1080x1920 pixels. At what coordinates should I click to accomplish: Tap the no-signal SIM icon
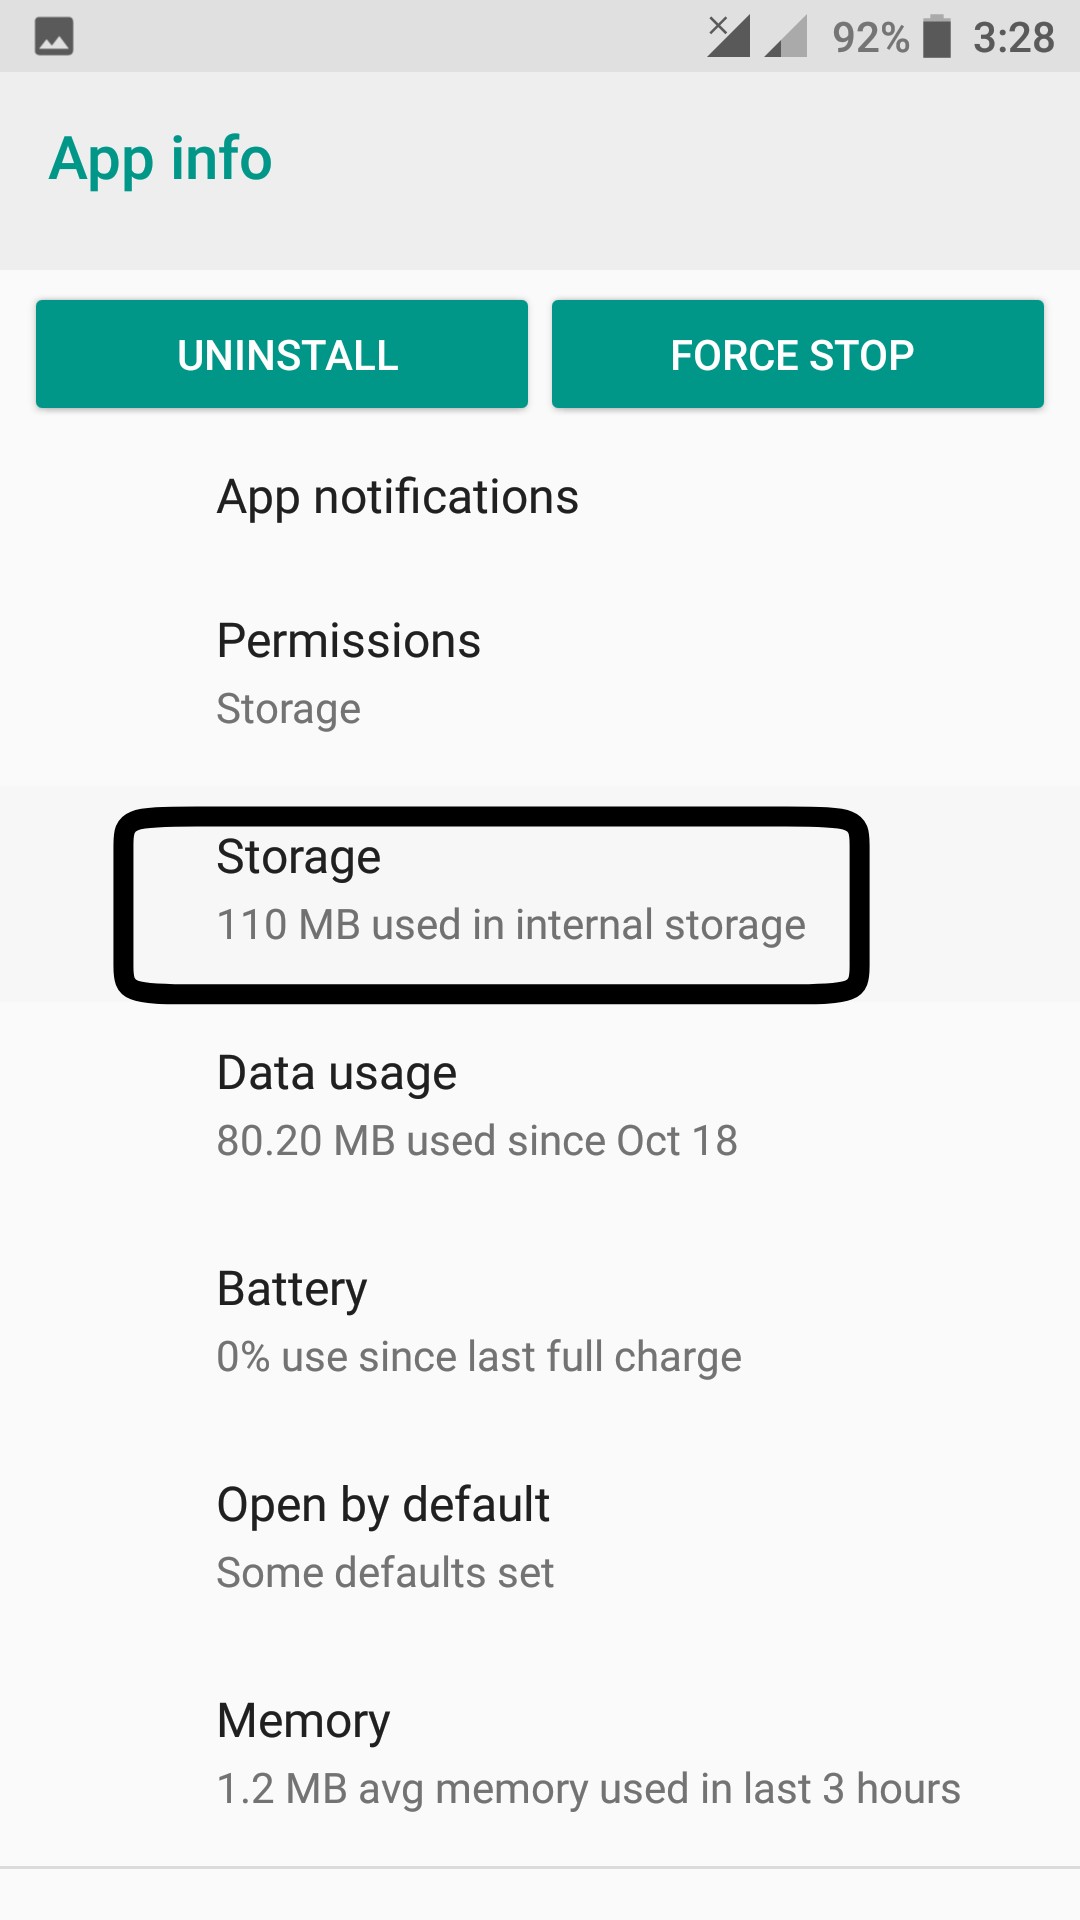(x=728, y=37)
